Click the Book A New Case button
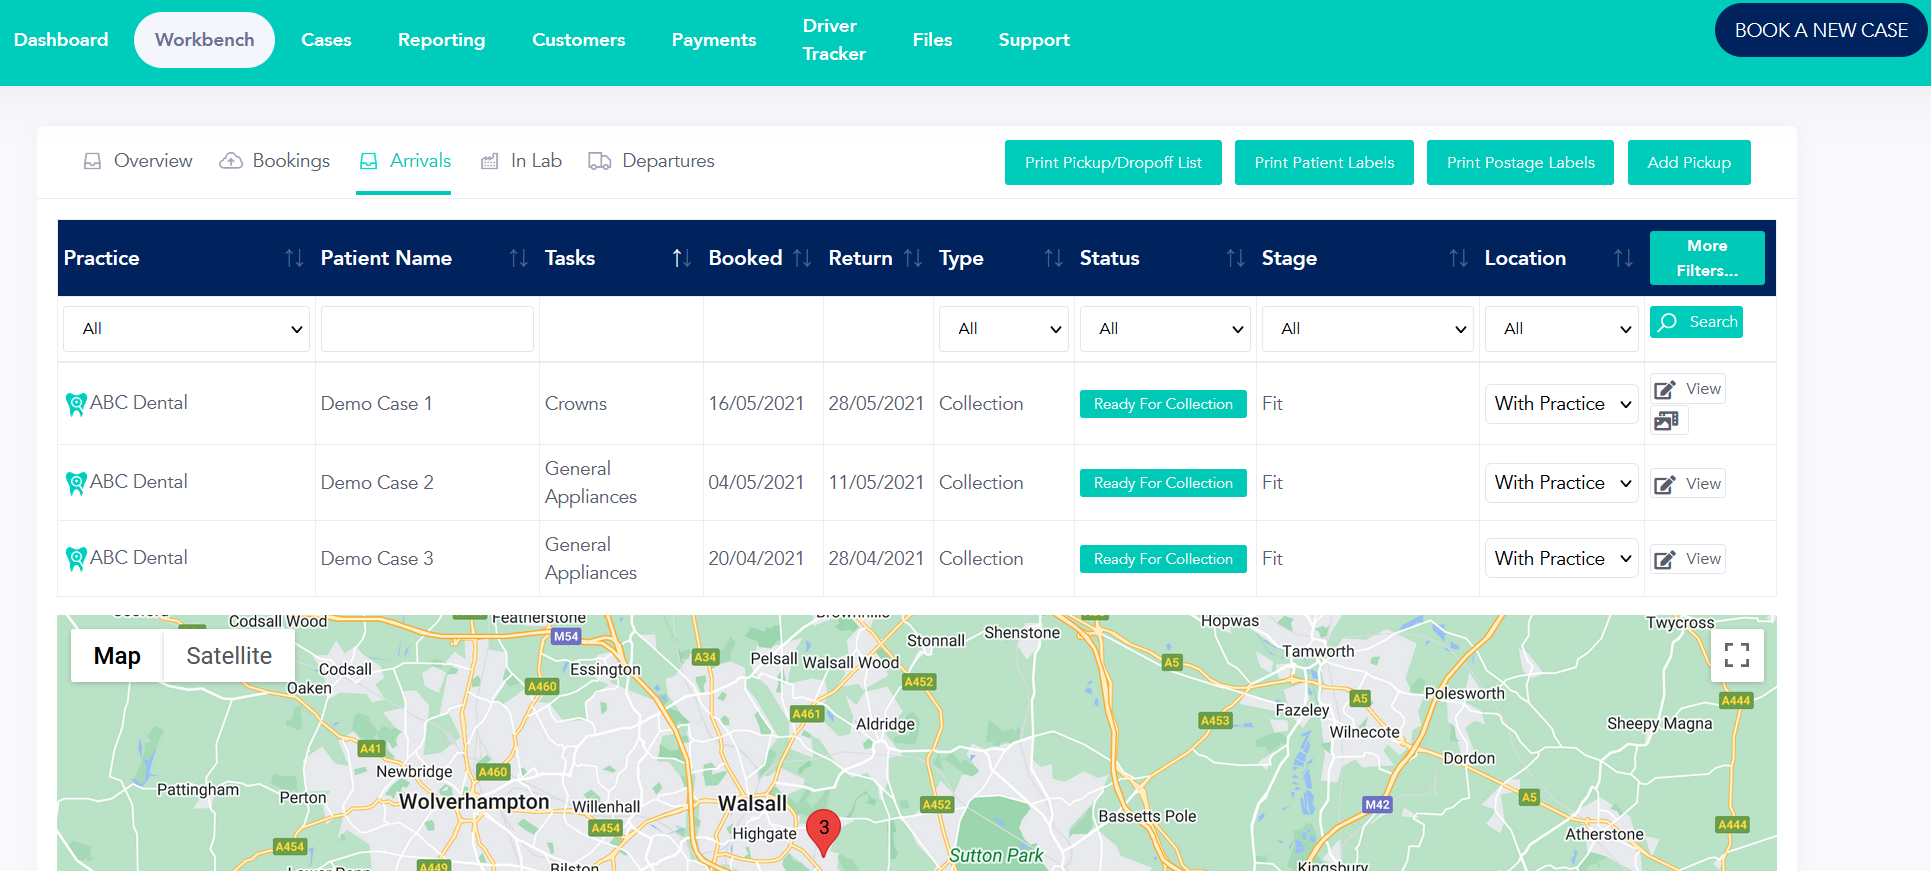Image resolution: width=1931 pixels, height=871 pixels. (x=1820, y=30)
